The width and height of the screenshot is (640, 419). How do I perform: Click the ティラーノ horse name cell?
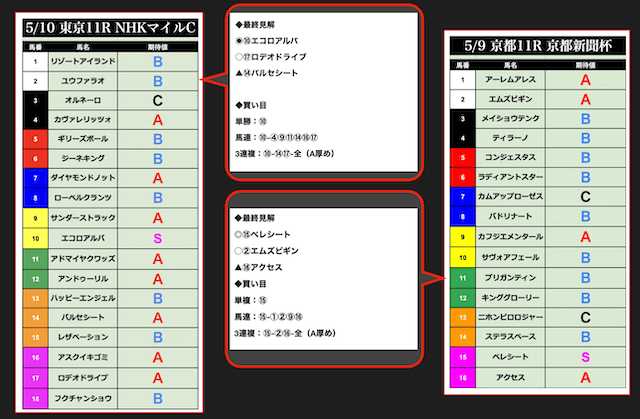510,138
